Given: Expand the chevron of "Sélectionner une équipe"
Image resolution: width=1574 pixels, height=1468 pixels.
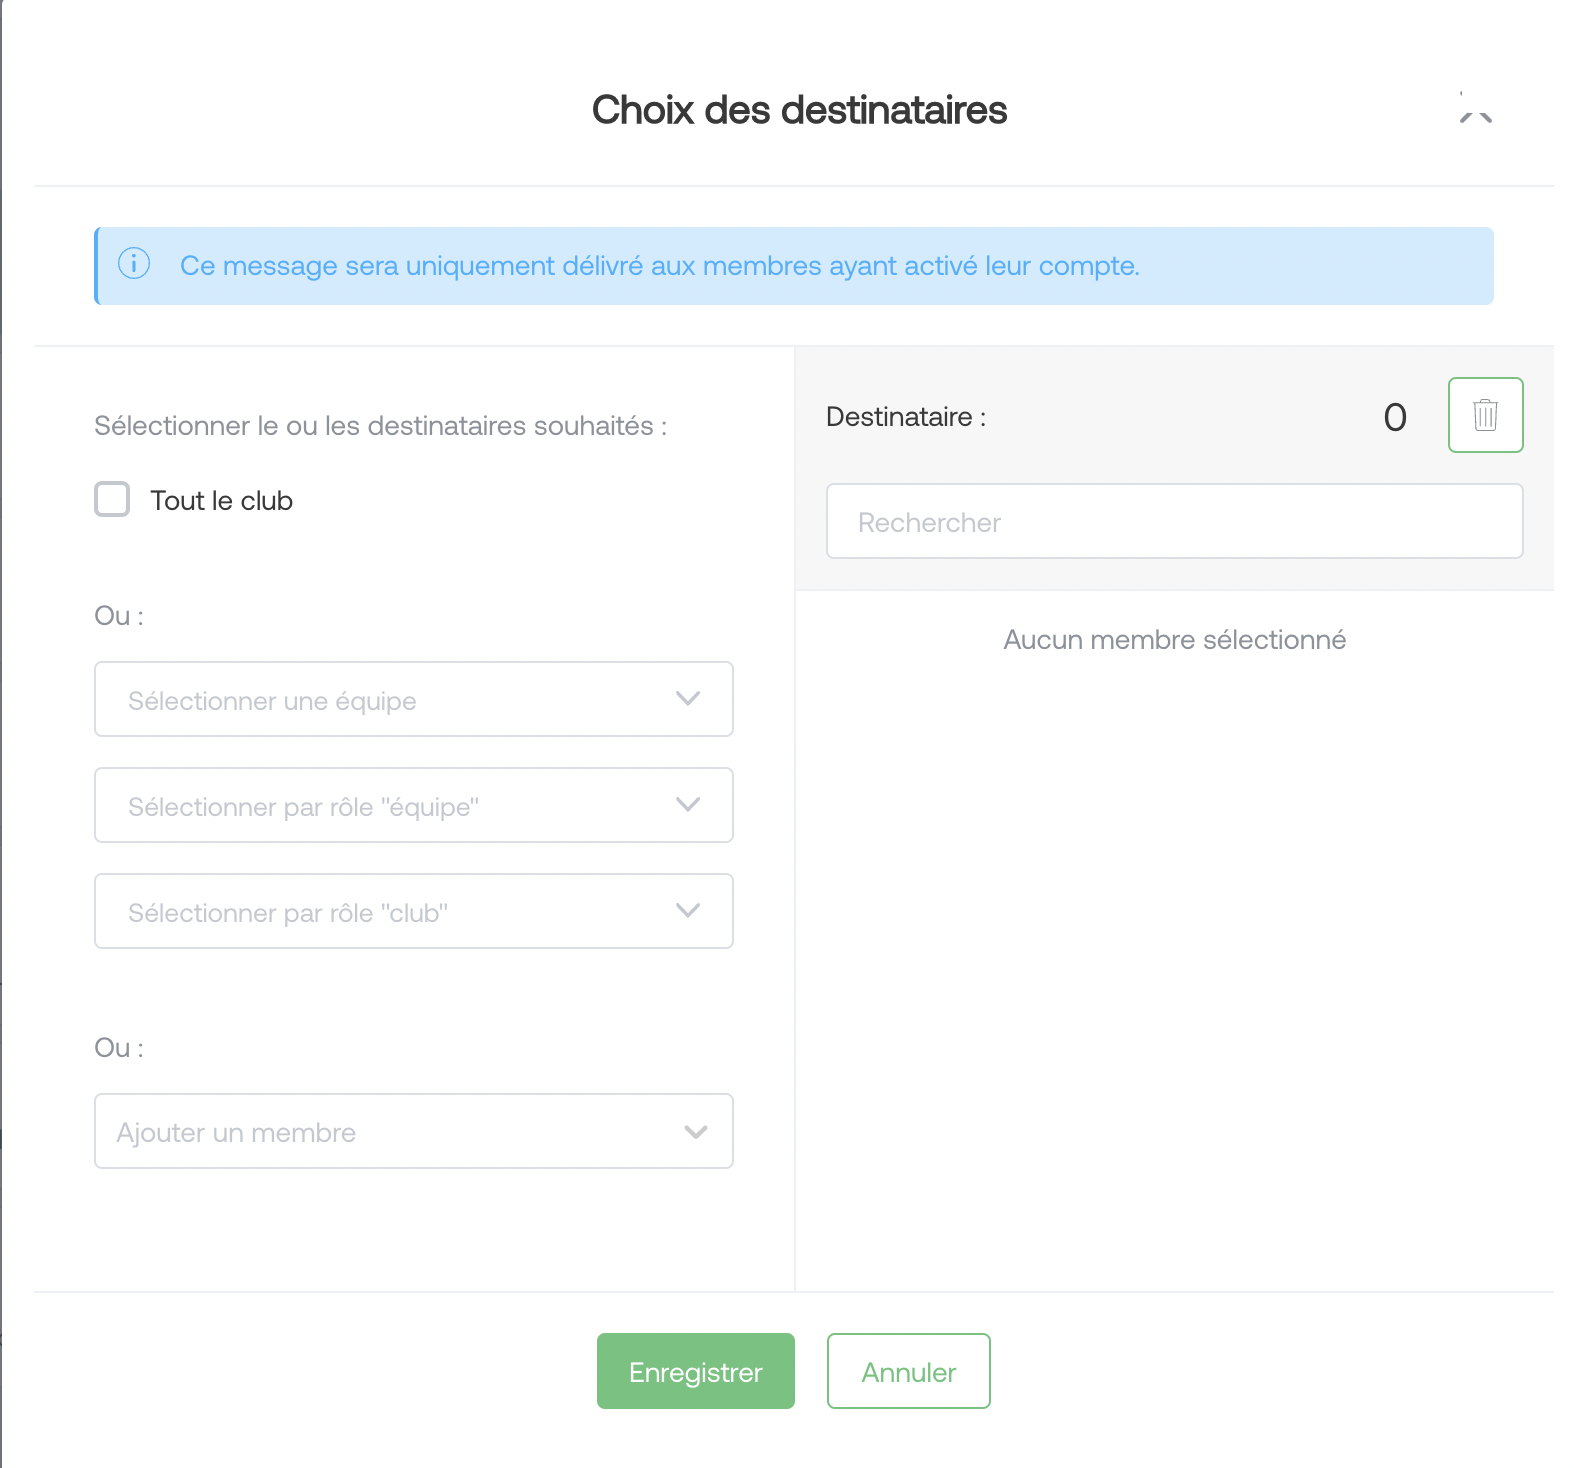Looking at the screenshot, I should pos(688,699).
